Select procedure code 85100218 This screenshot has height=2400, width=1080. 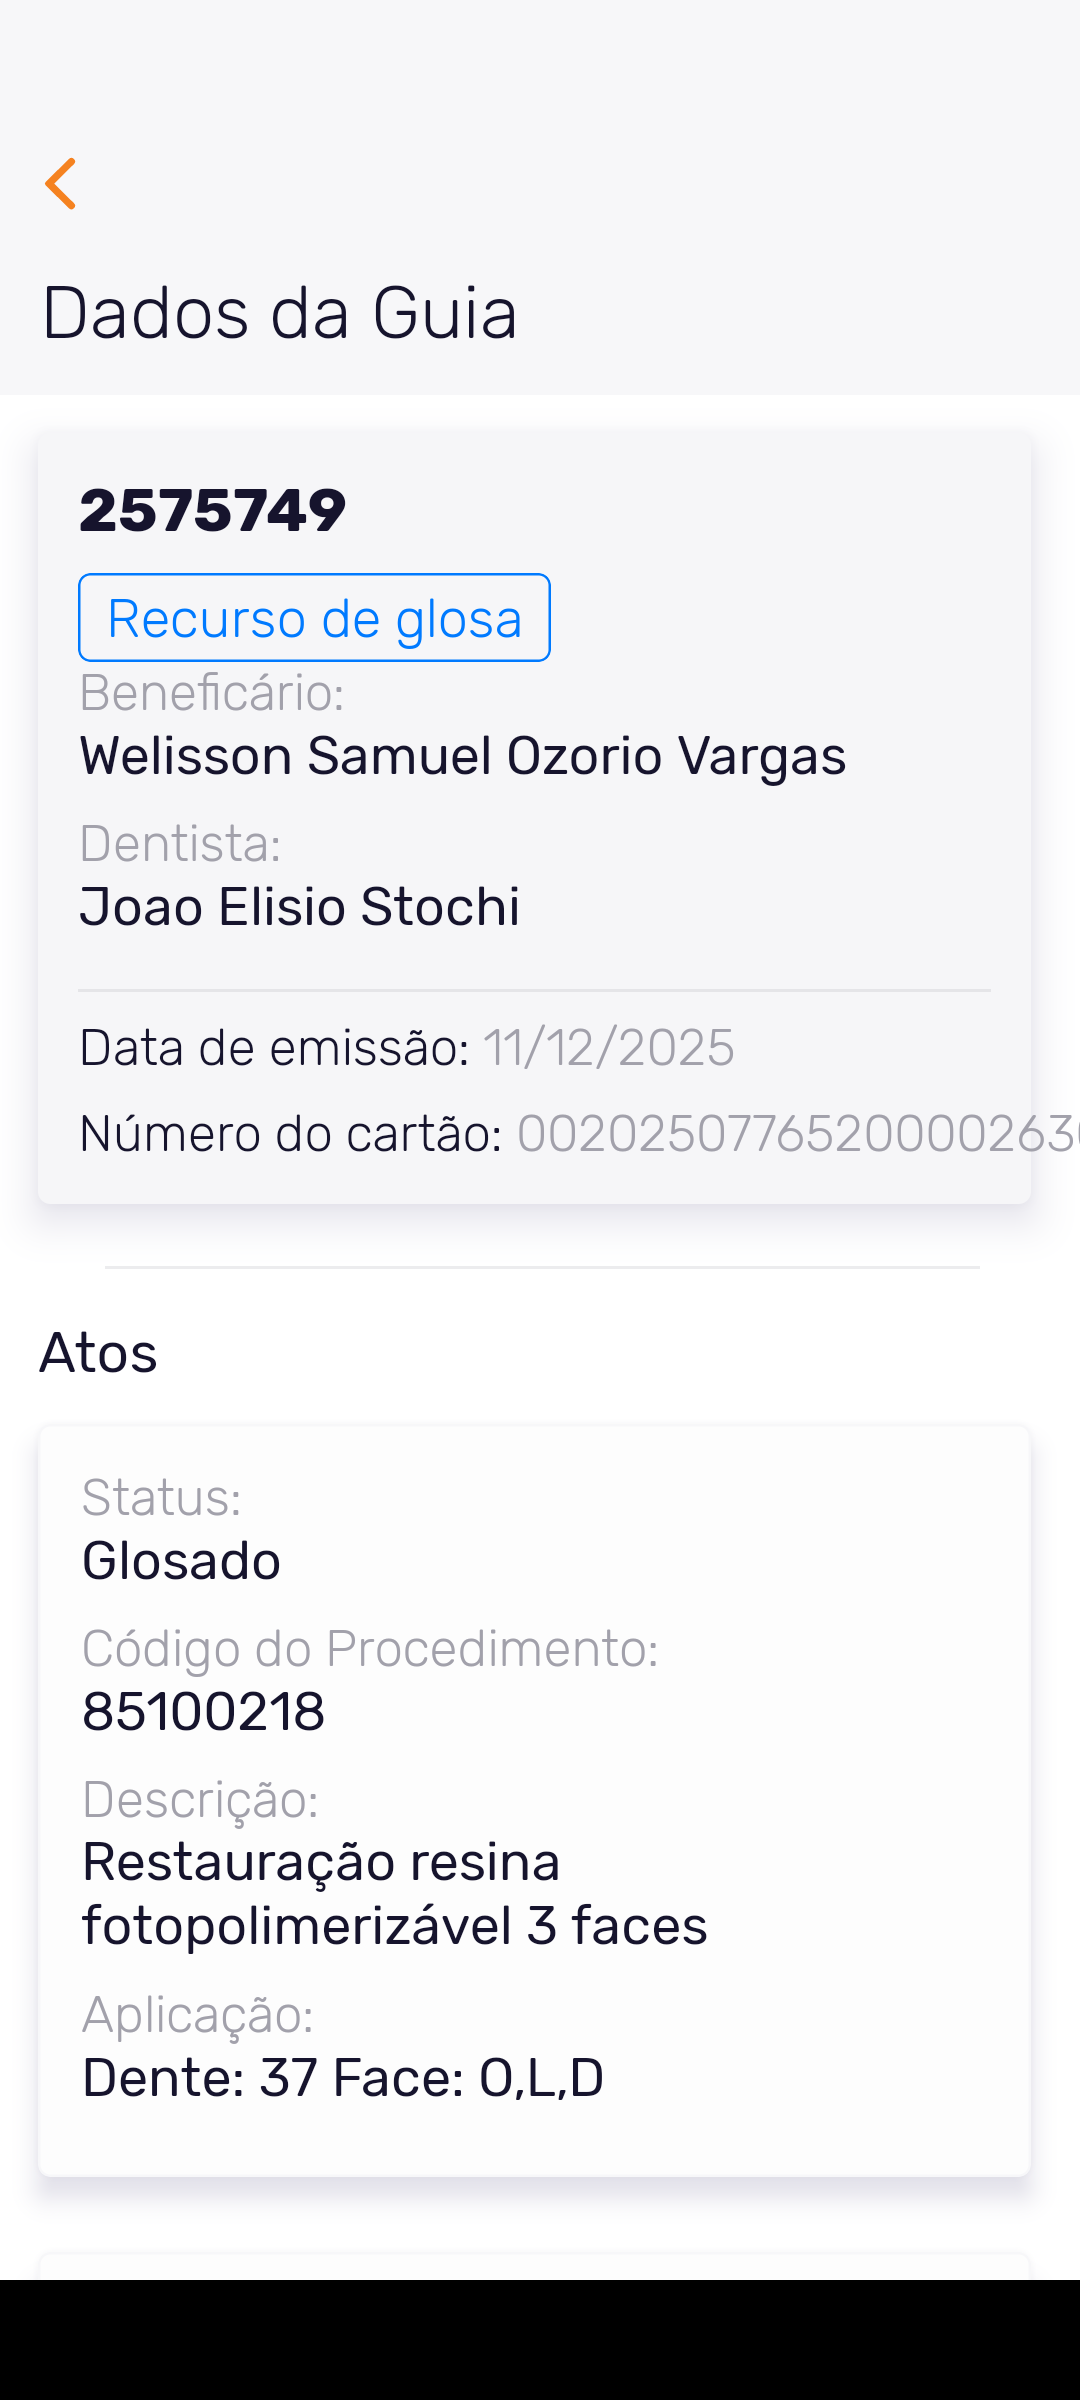pos(204,1712)
